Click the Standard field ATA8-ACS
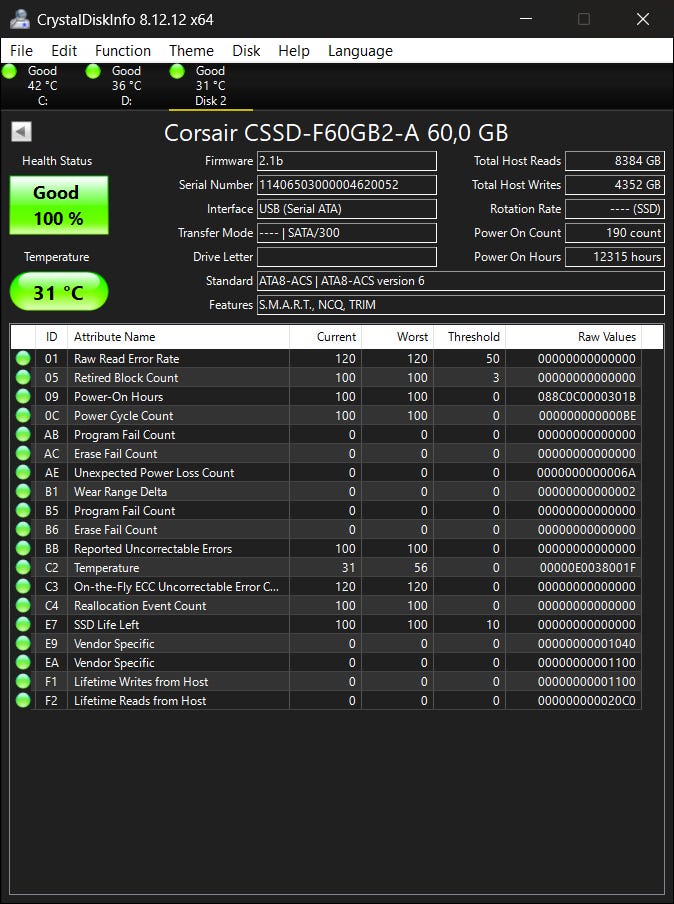The image size is (674, 904). point(461,281)
